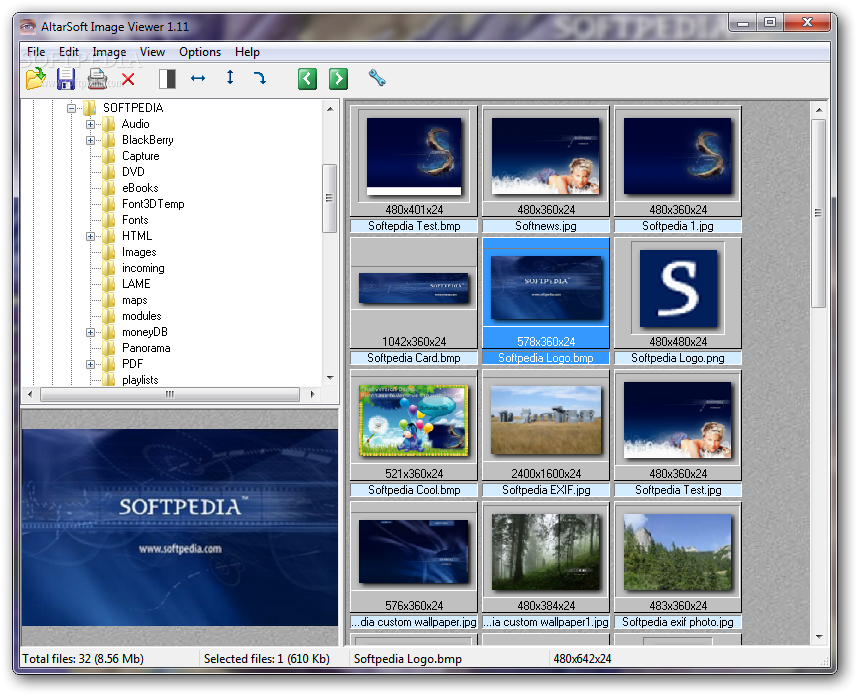Click the Softpedia preview image
This screenshot has width=858, height=695.
click(x=180, y=528)
